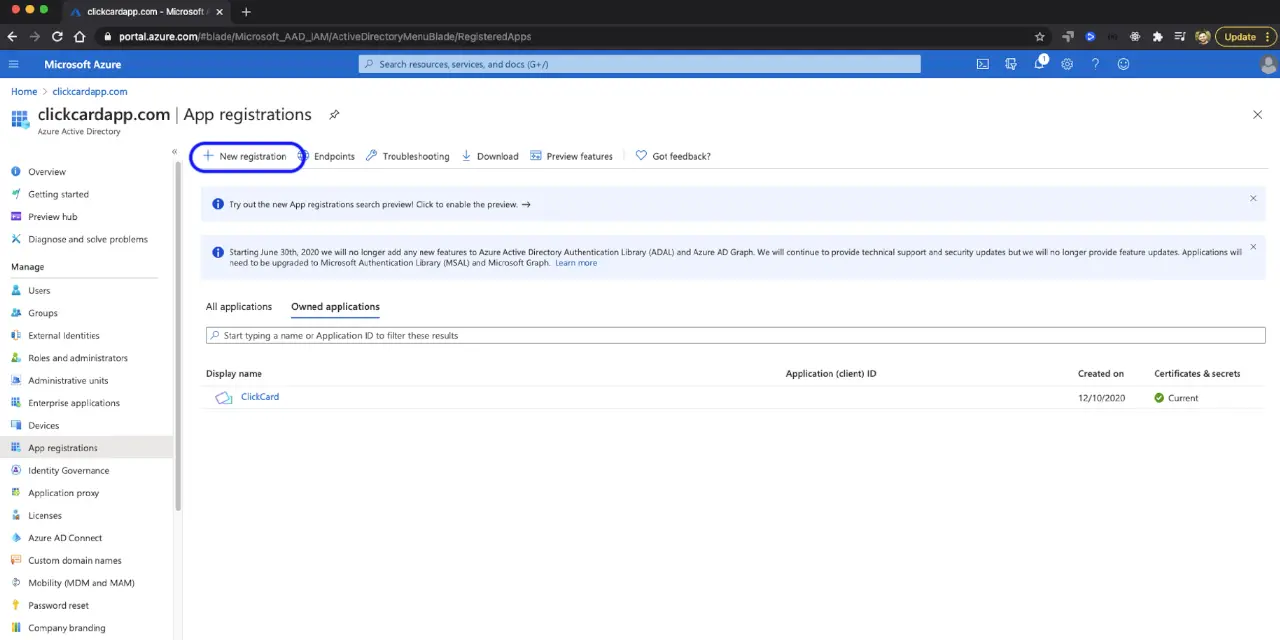
Task: Dismiss the ADAL deprecation notice
Action: click(x=1253, y=246)
